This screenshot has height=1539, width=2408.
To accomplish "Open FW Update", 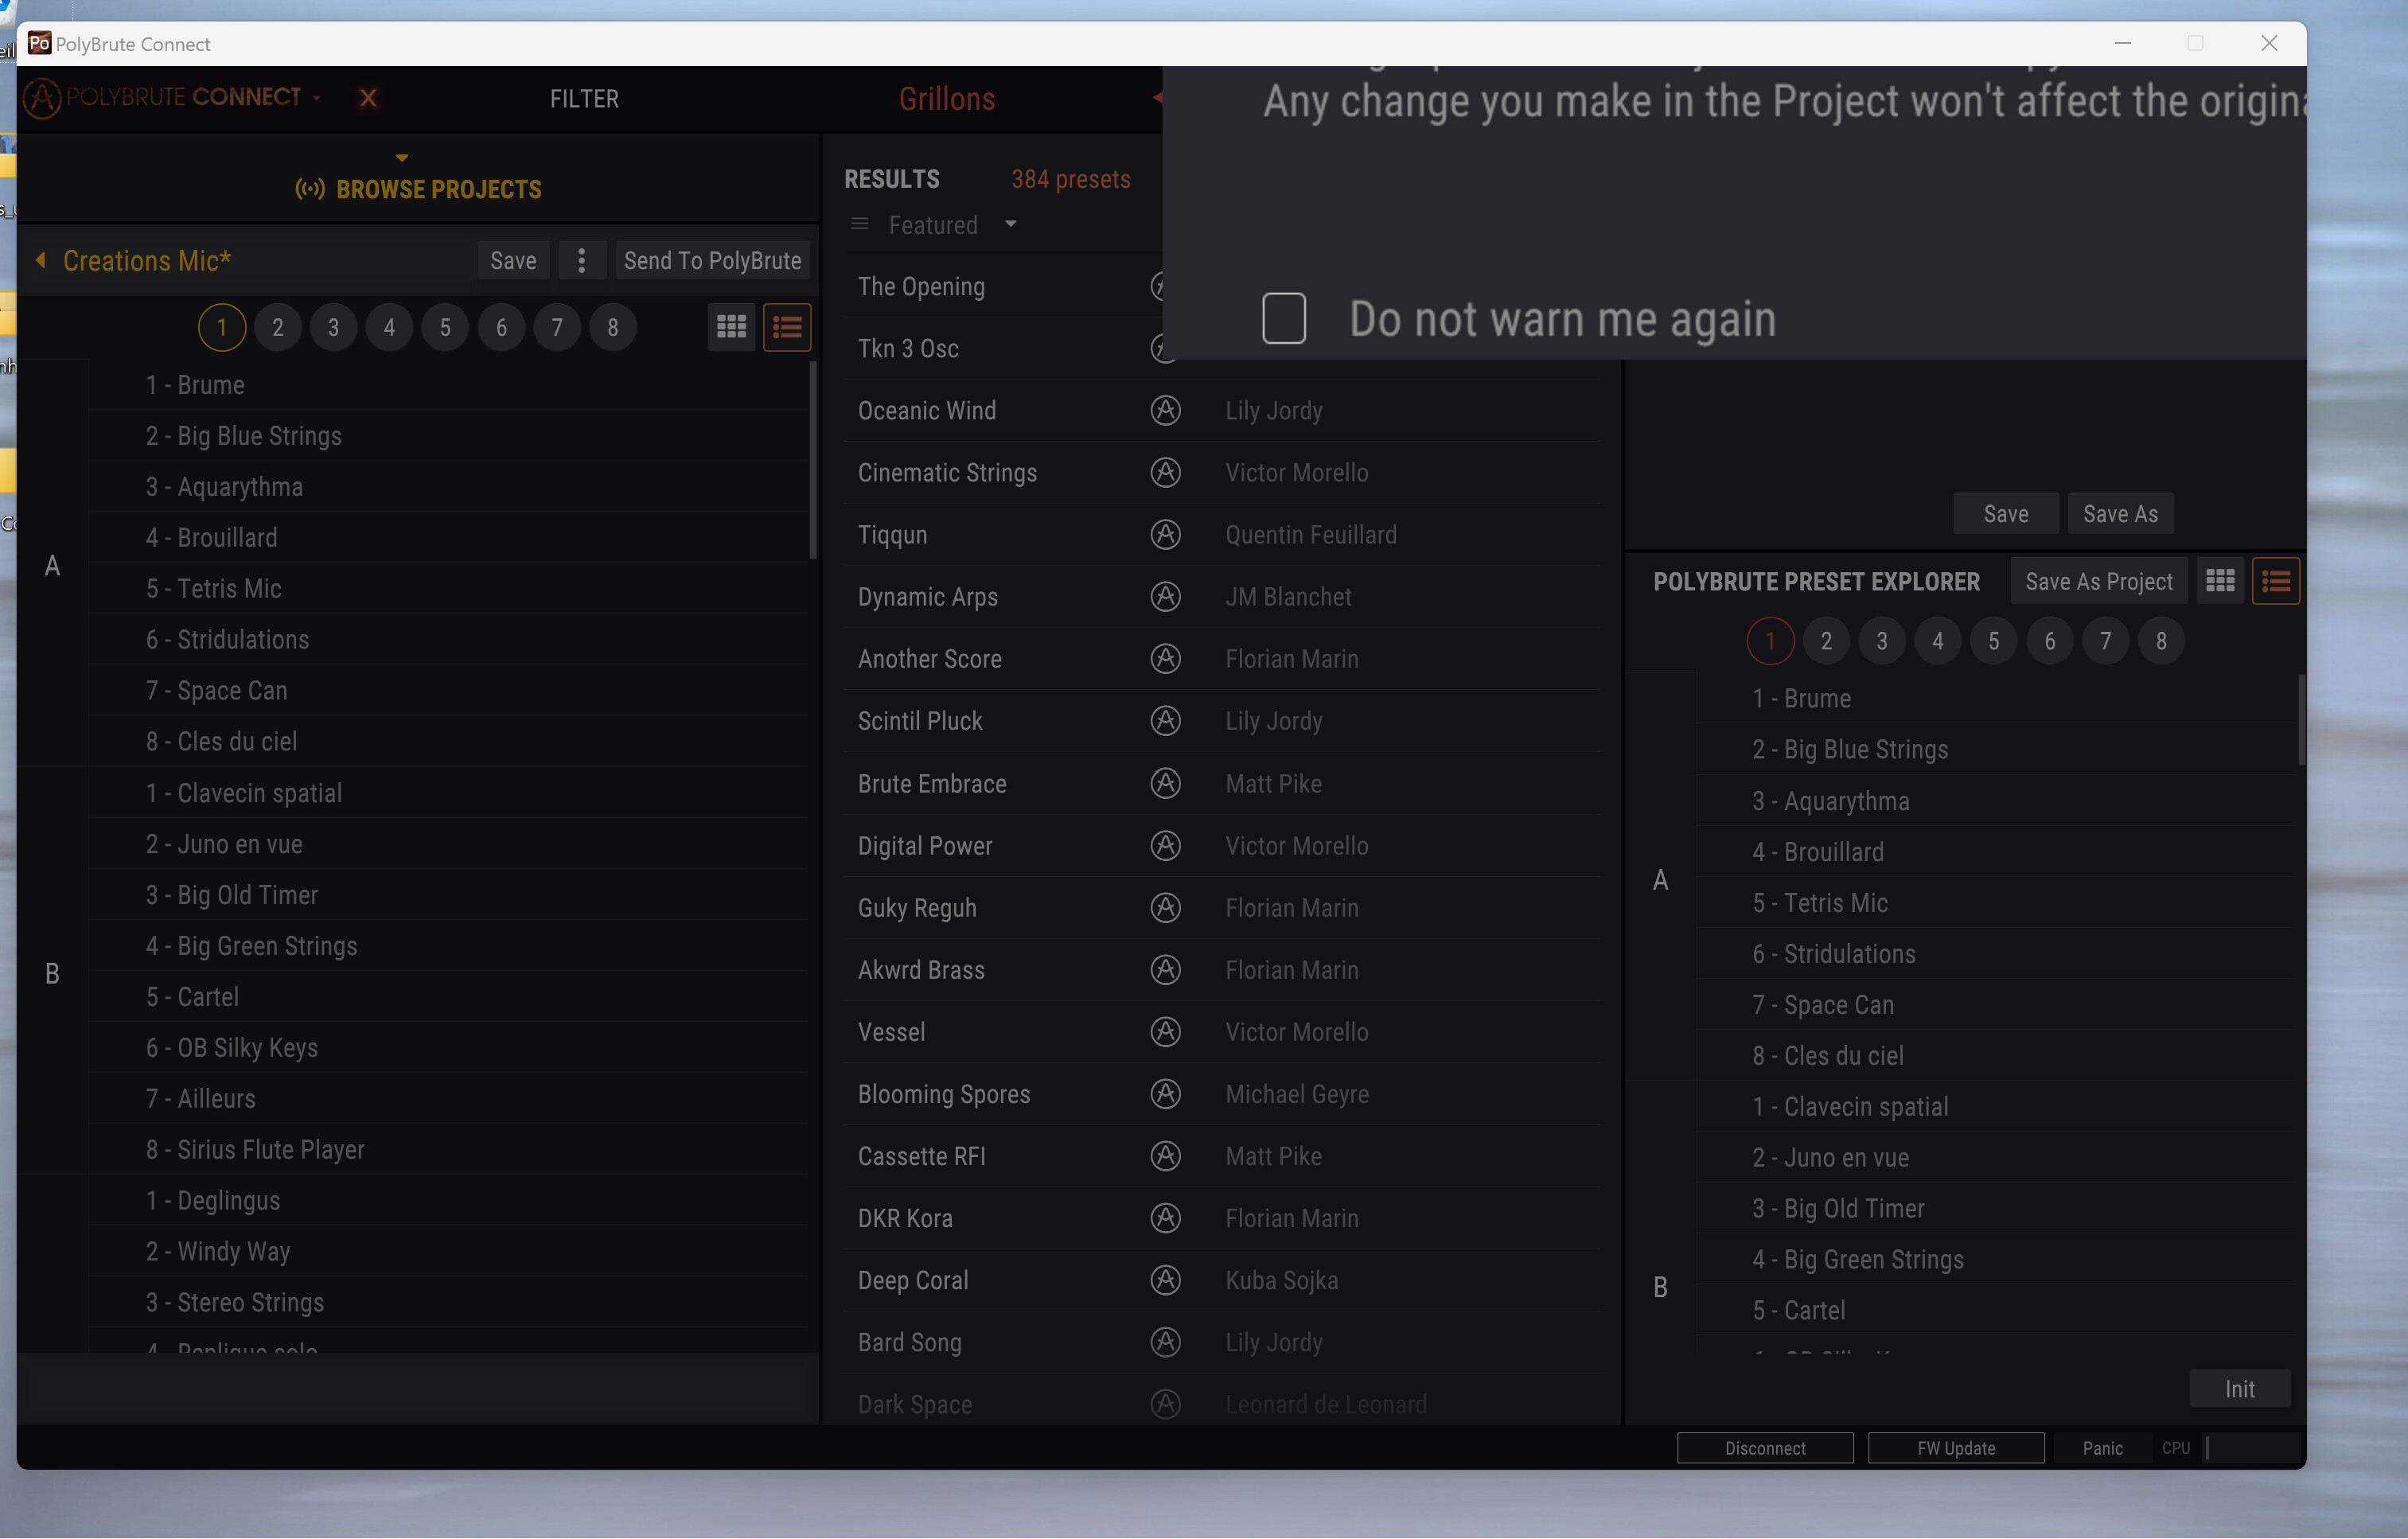I will point(1956,1449).
